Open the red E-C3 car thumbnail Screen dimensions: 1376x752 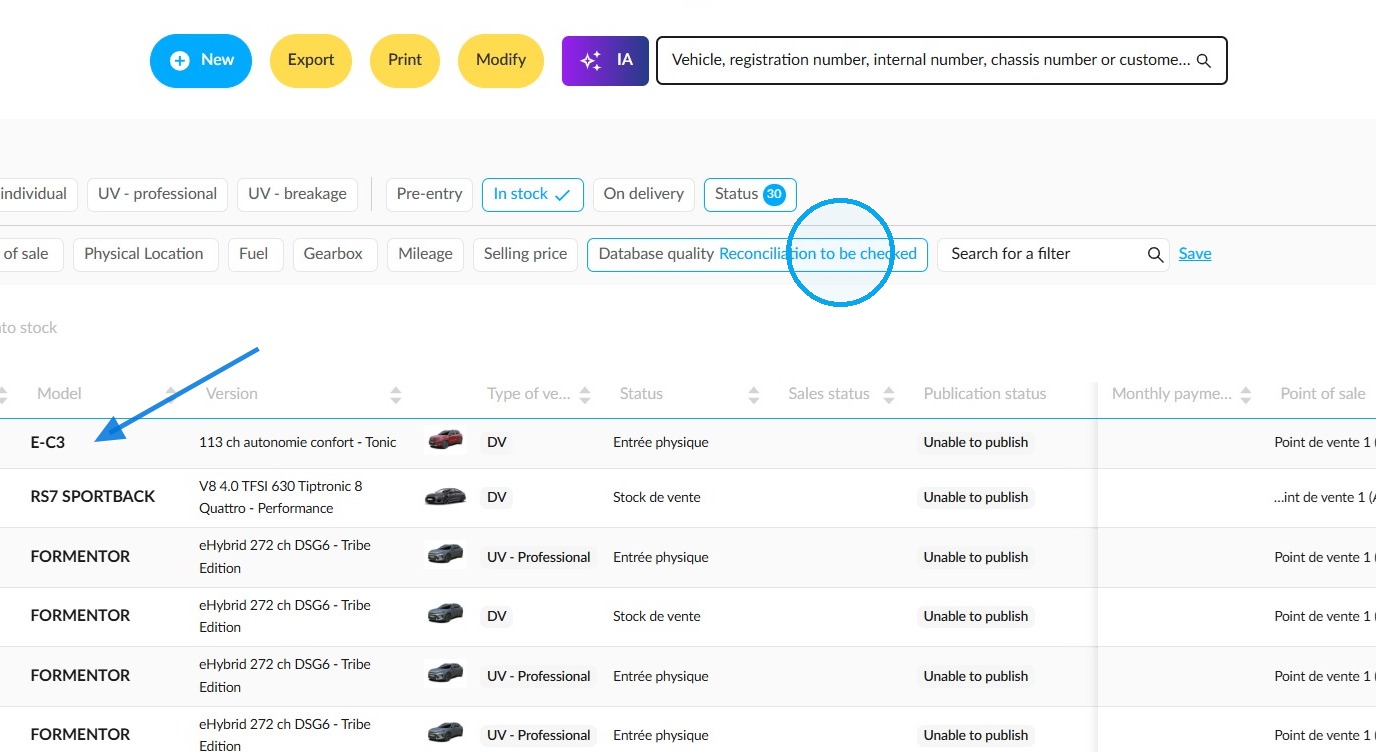445,441
